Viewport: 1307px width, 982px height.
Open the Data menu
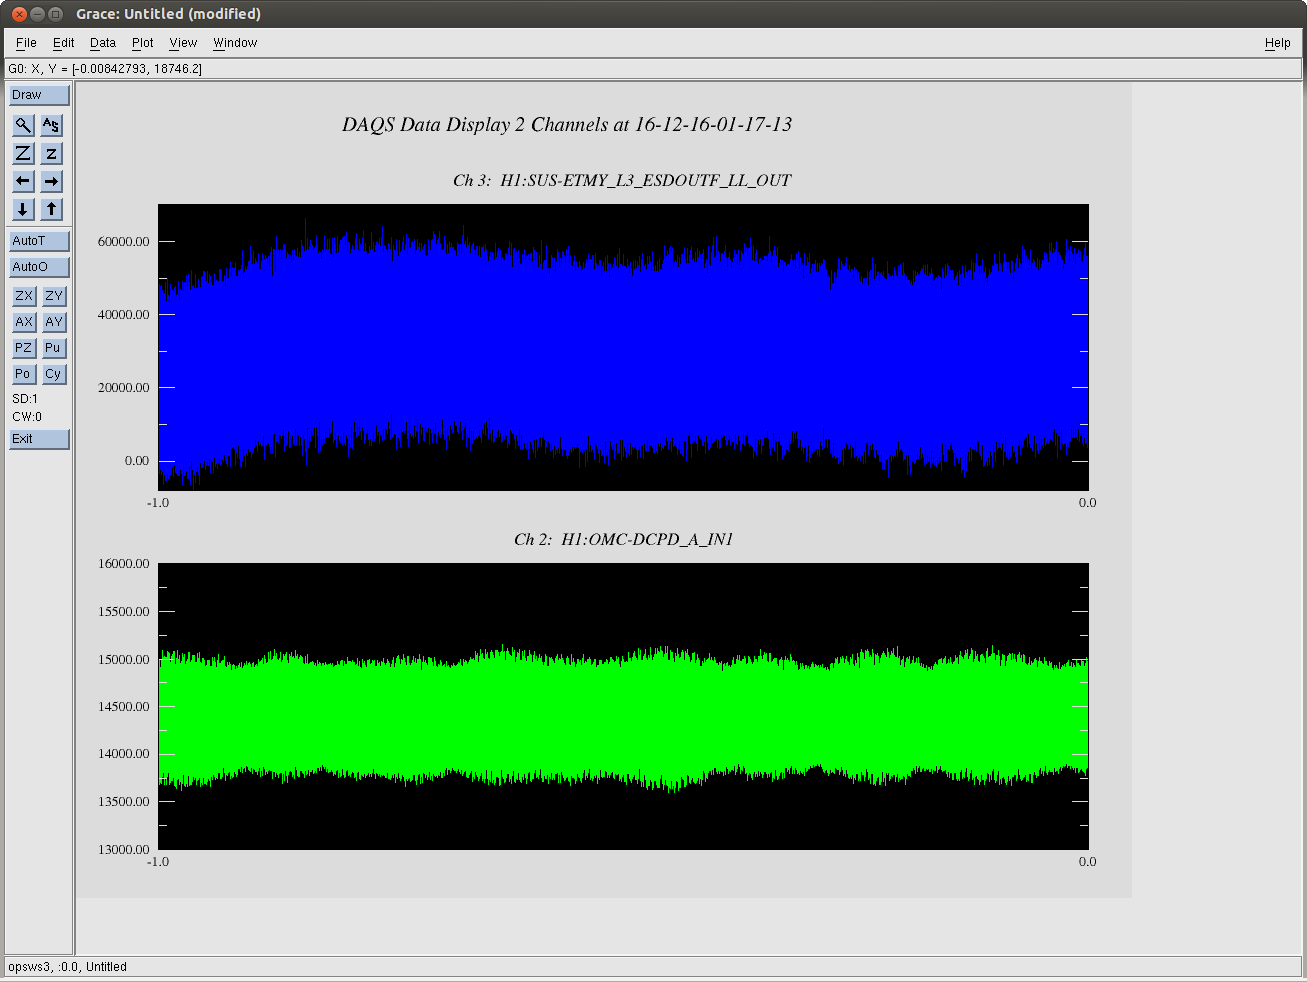[102, 43]
